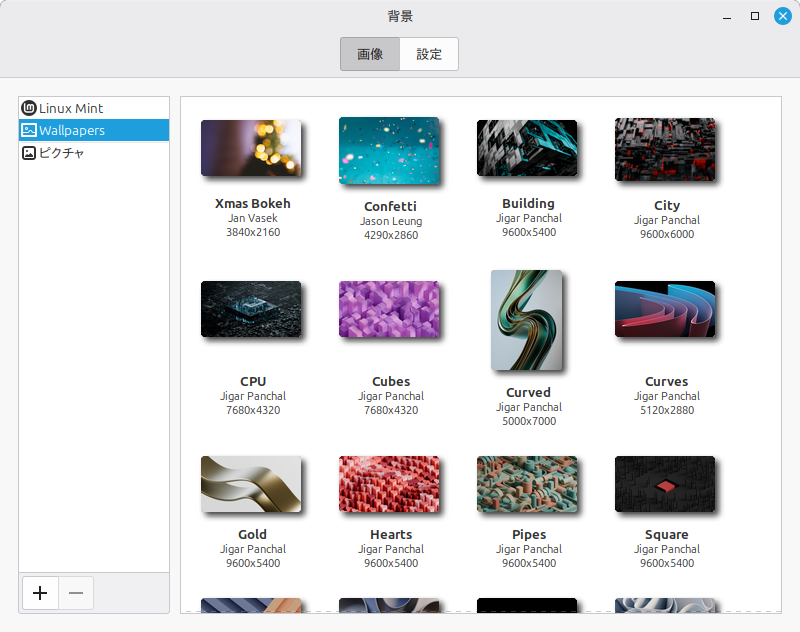Select the Square wallpaper thumbnail
This screenshot has height=632, width=800.
coord(665,484)
